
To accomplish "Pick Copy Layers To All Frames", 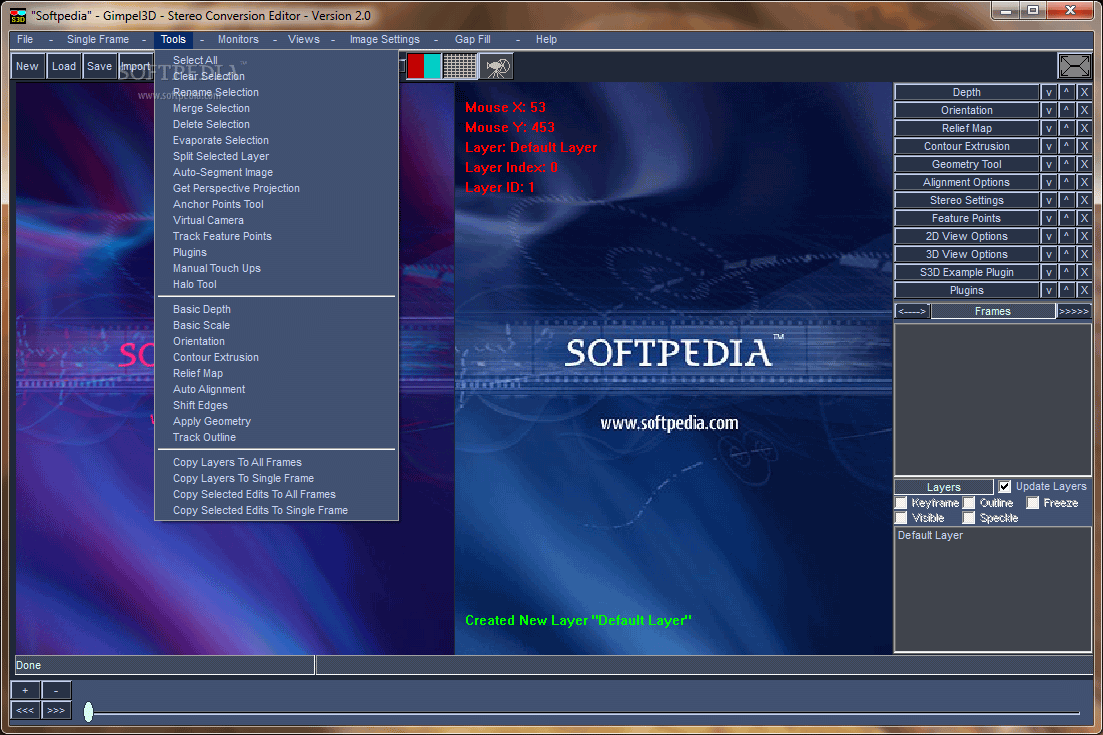I will 237,462.
